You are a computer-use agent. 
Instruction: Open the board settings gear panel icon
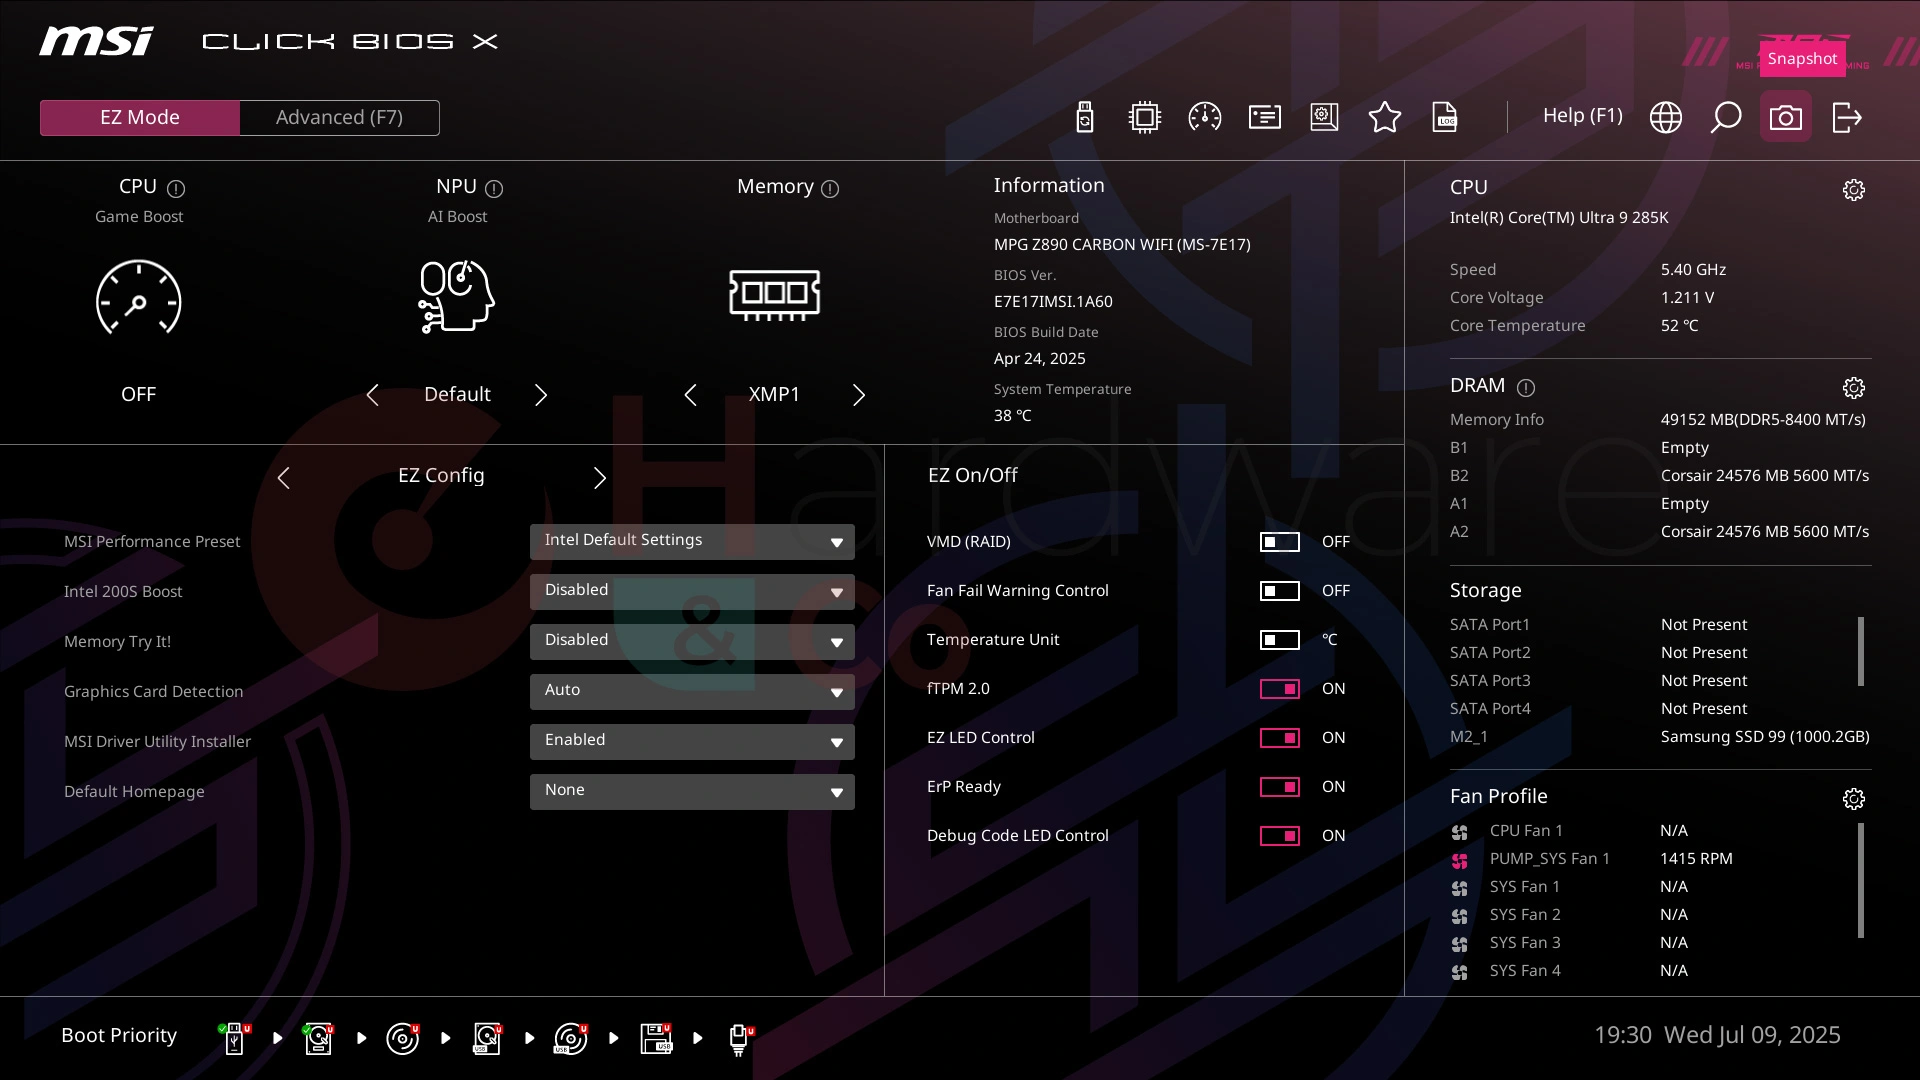pos(1324,117)
